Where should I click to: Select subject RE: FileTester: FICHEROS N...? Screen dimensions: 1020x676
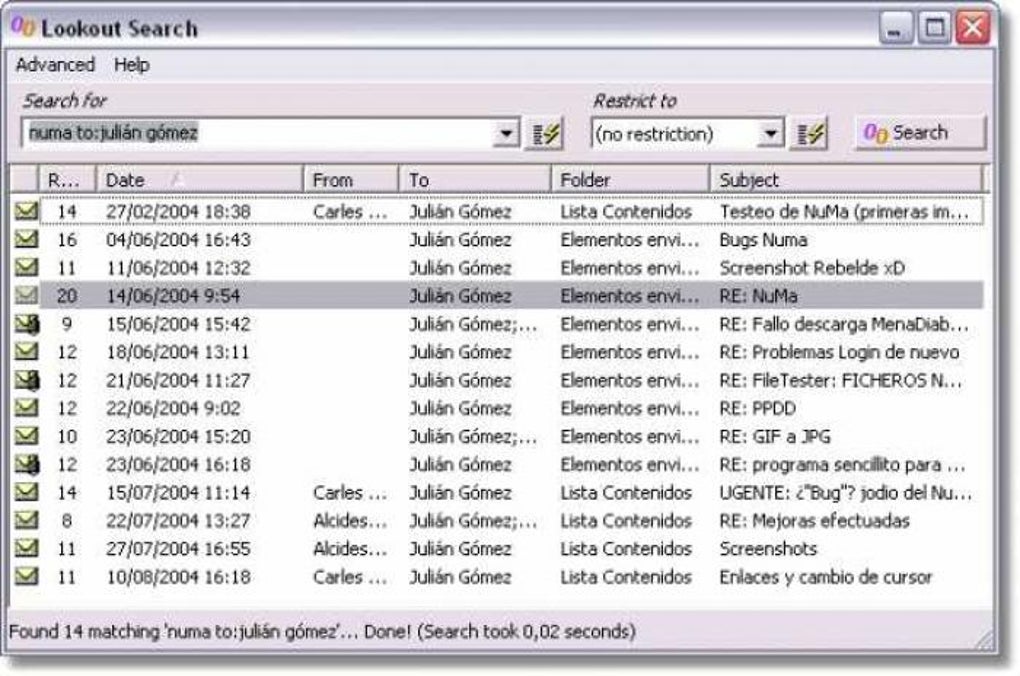pyautogui.click(x=840, y=380)
